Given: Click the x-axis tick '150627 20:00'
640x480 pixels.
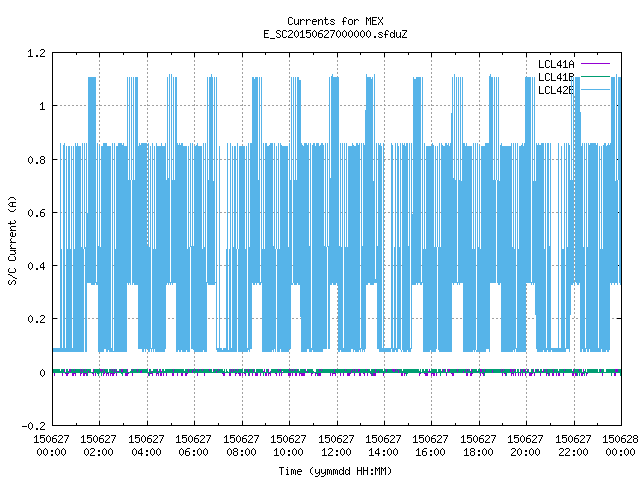Looking at the screenshot, I should [525, 446].
